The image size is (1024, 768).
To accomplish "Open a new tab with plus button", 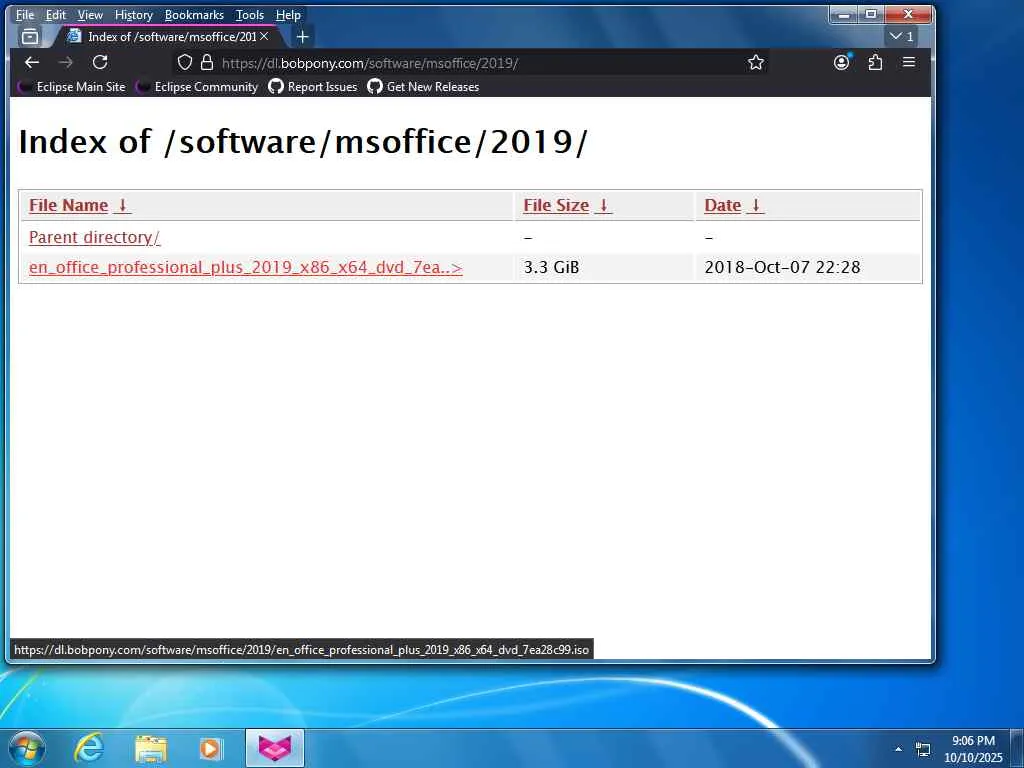I will pos(302,37).
